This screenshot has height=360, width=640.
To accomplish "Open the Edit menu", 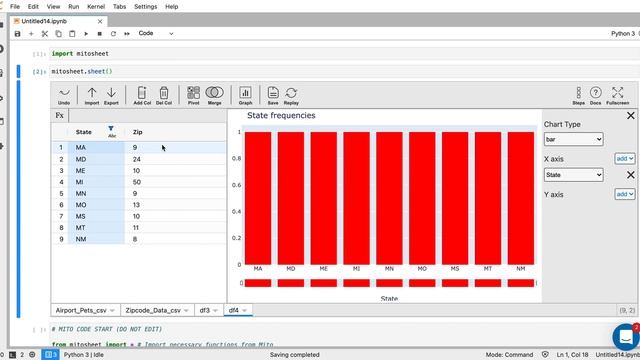I will [33, 7].
